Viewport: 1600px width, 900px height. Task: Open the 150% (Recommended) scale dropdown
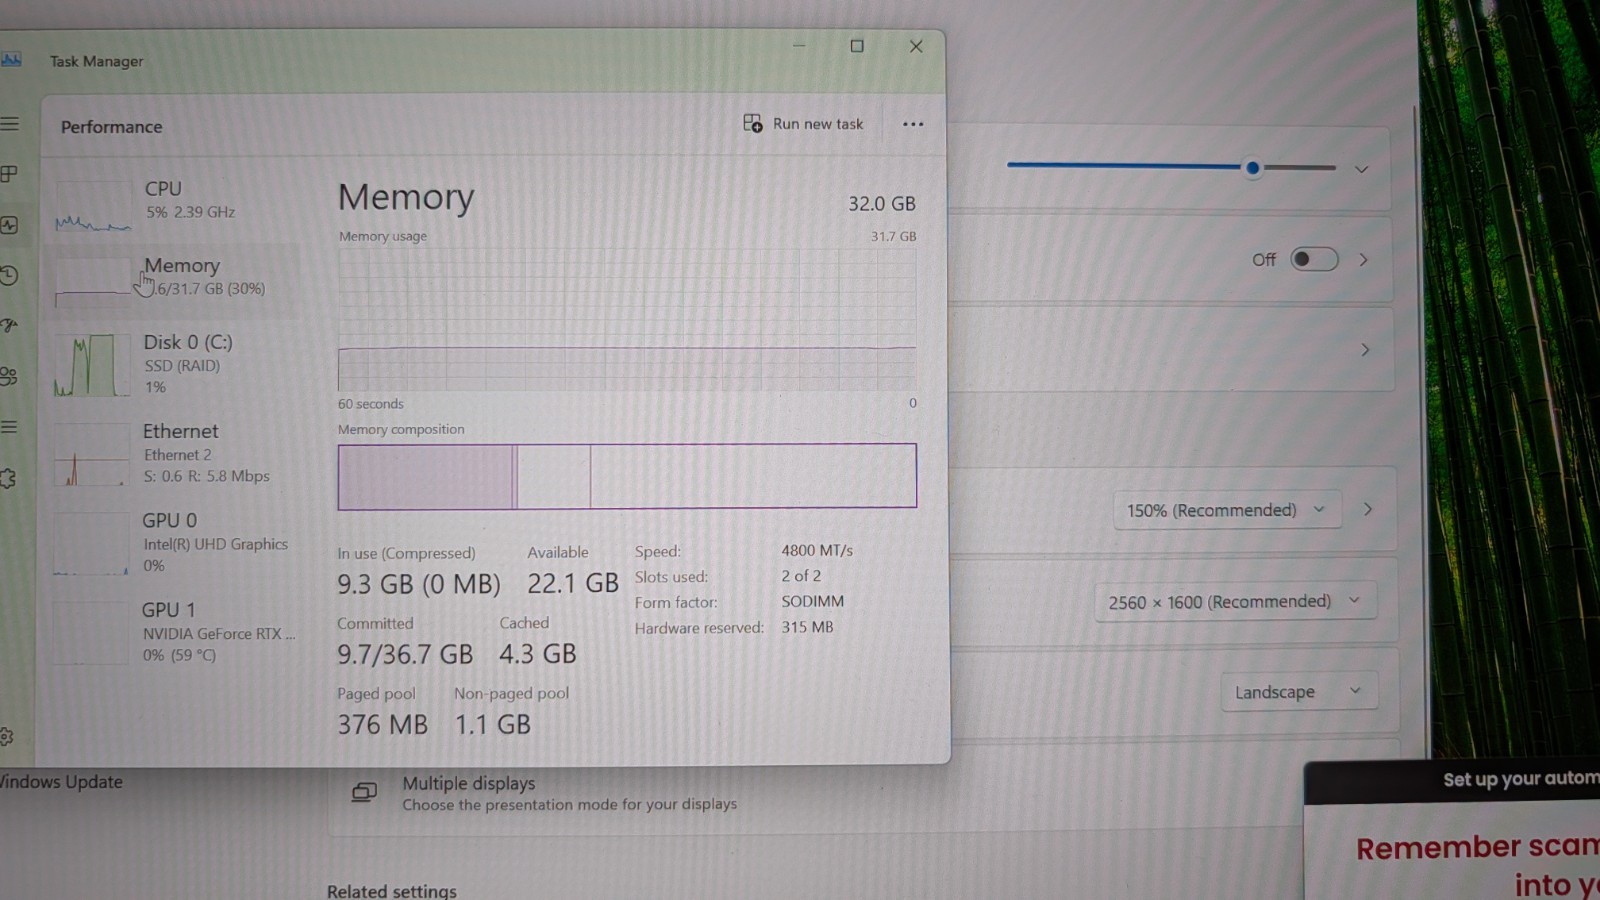(x=1227, y=510)
